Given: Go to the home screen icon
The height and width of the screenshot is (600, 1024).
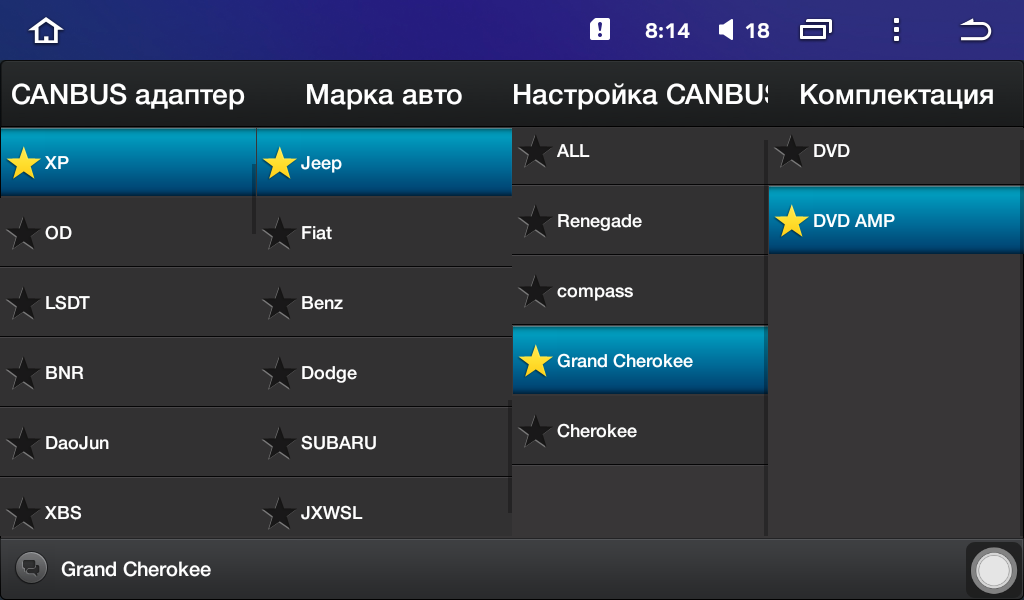Looking at the screenshot, I should point(46,30).
